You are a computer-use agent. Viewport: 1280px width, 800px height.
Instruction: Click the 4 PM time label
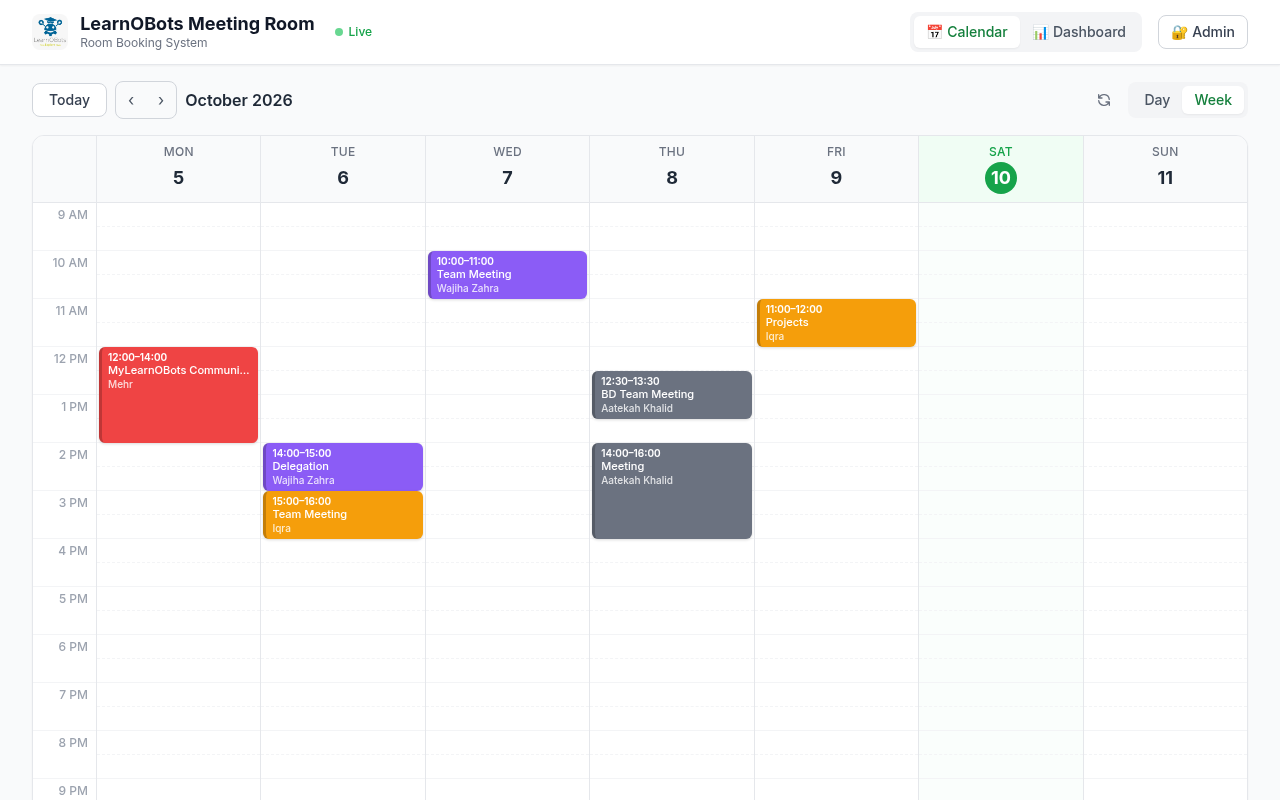coord(72,551)
